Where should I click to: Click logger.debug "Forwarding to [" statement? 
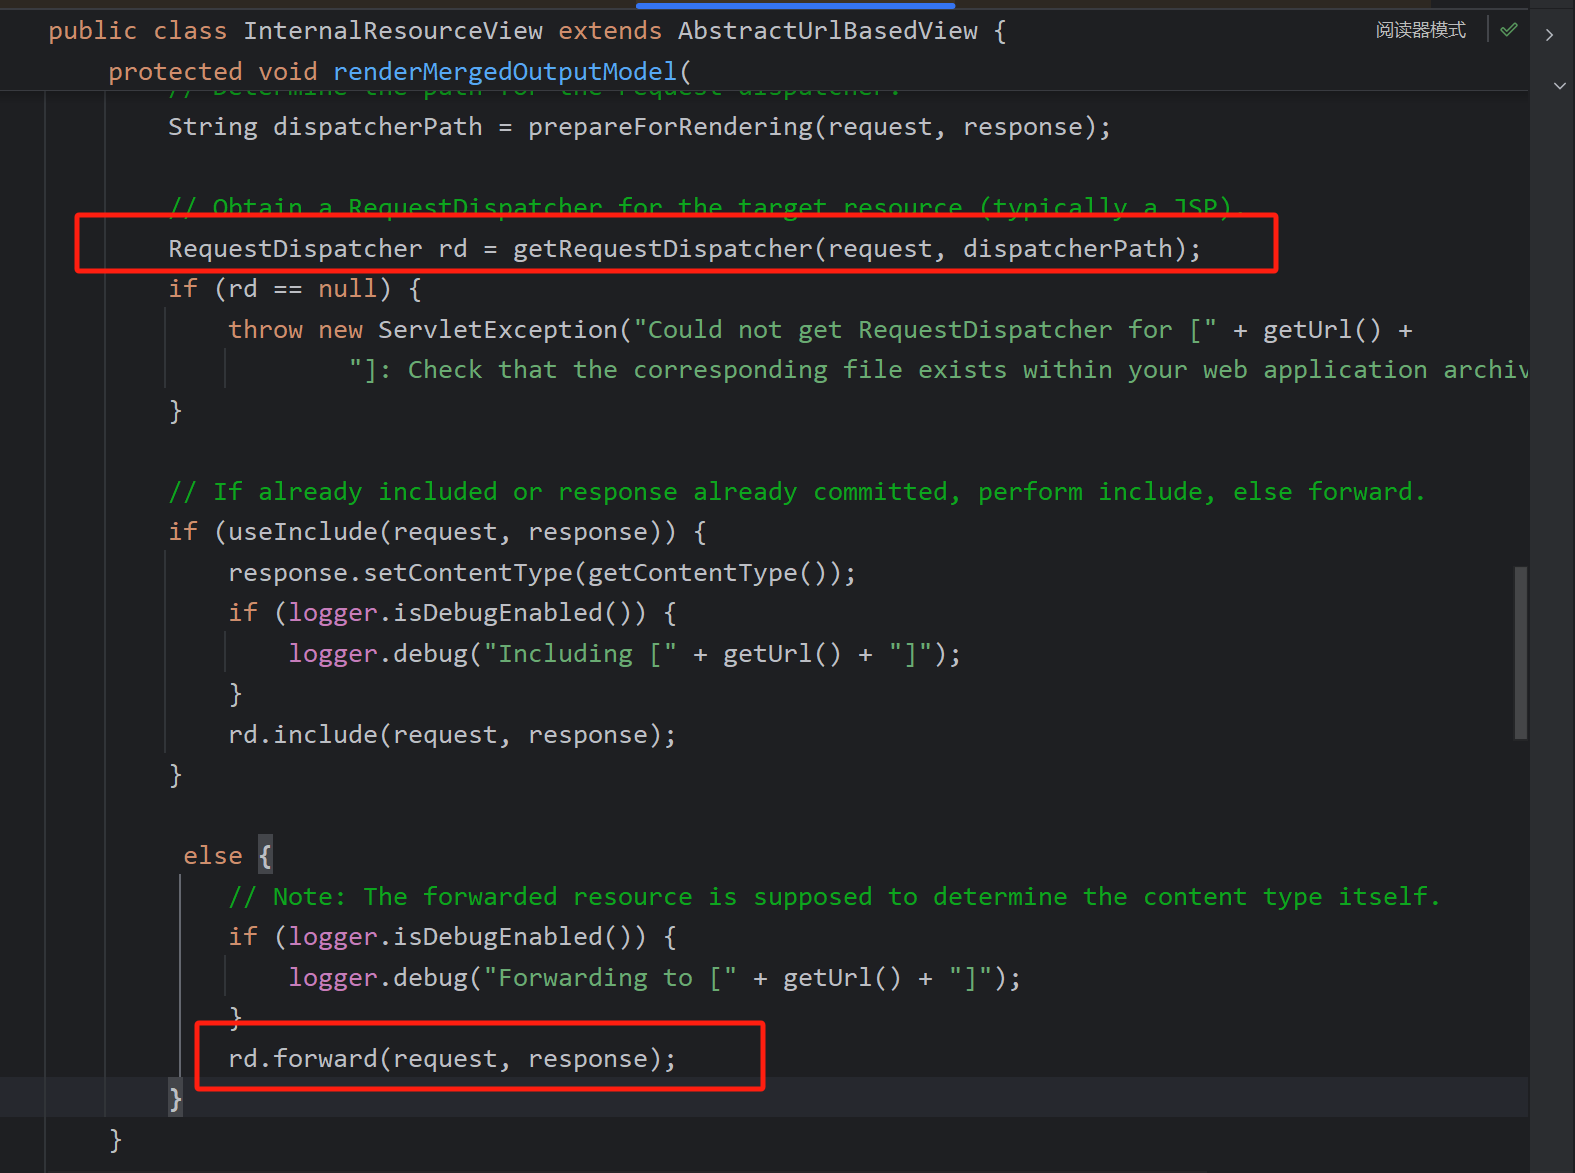click(655, 978)
